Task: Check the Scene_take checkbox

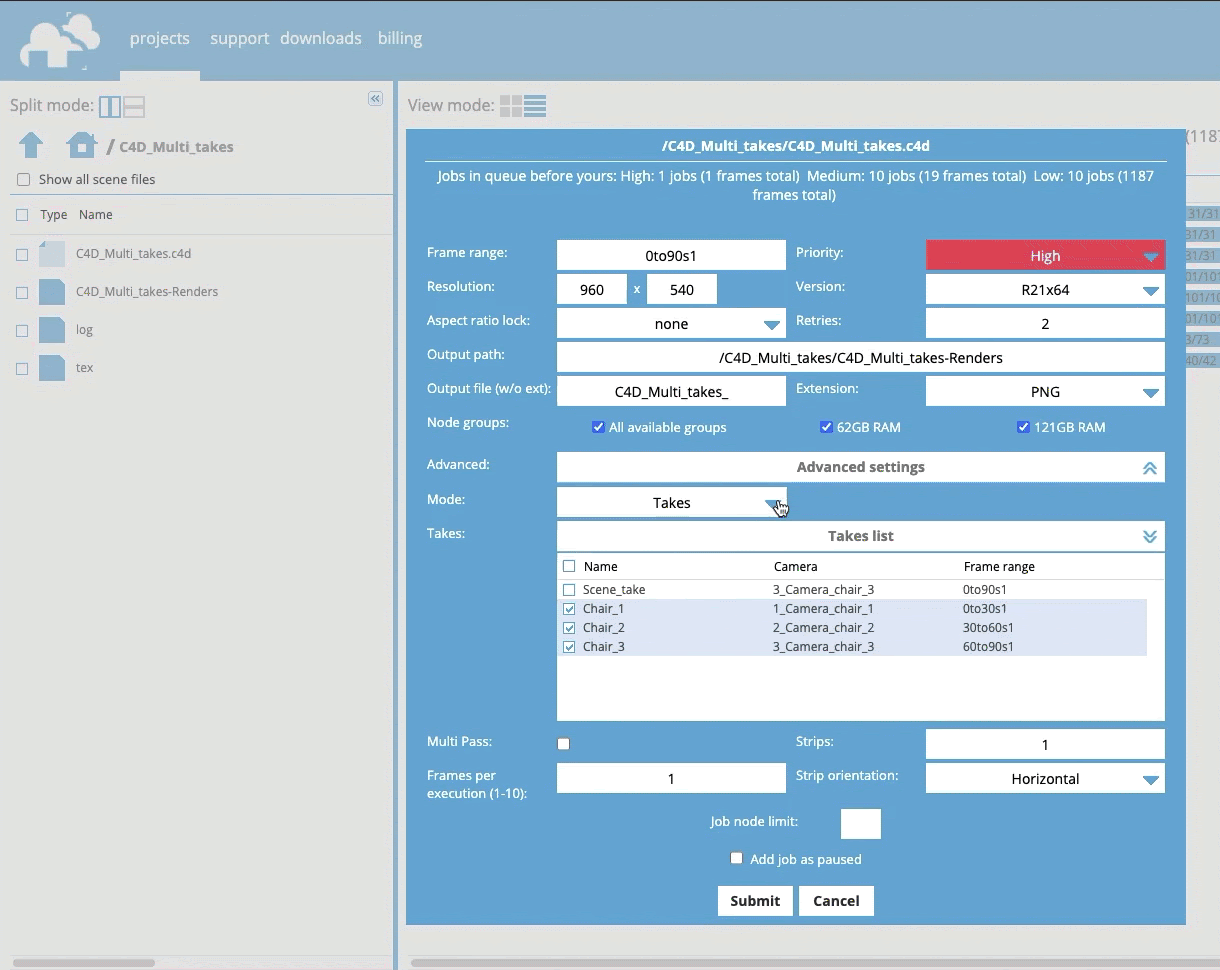Action: point(569,590)
